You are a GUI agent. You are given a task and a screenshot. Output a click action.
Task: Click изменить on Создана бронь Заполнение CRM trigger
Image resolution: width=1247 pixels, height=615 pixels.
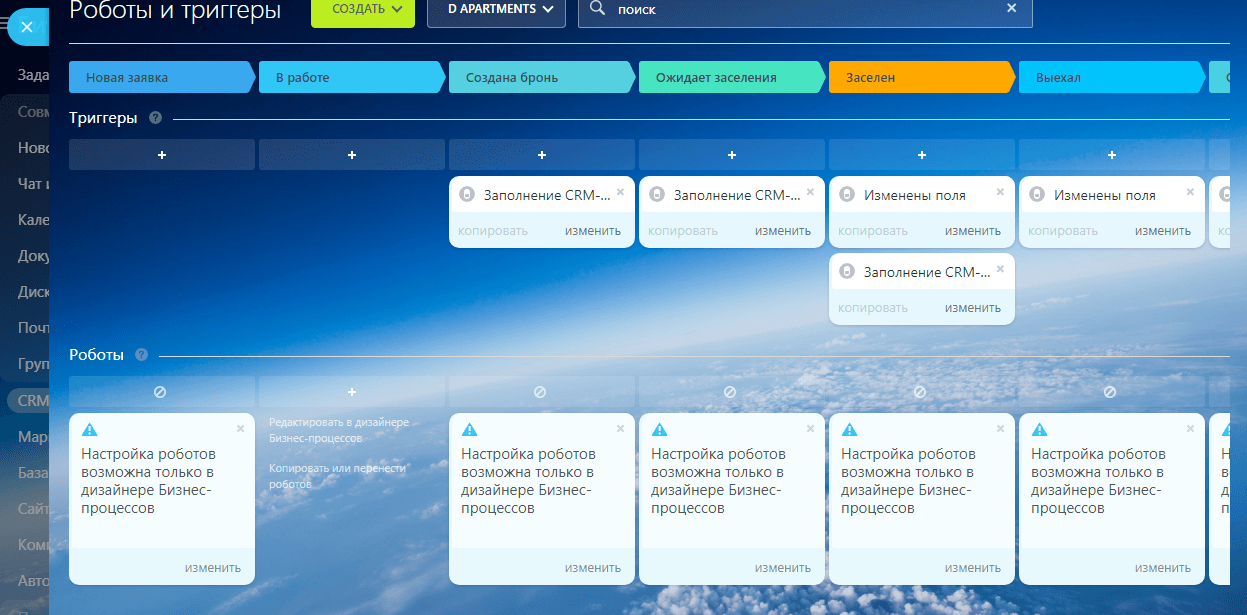(593, 231)
